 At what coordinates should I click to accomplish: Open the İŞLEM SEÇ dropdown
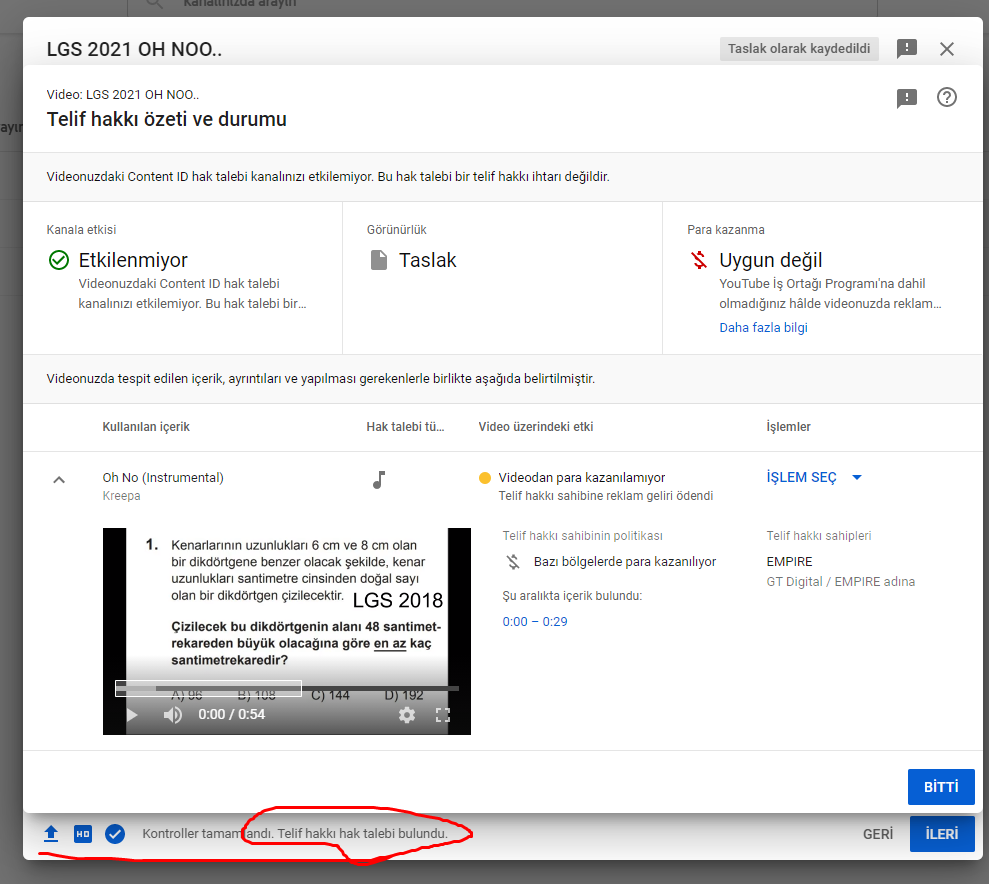click(814, 477)
